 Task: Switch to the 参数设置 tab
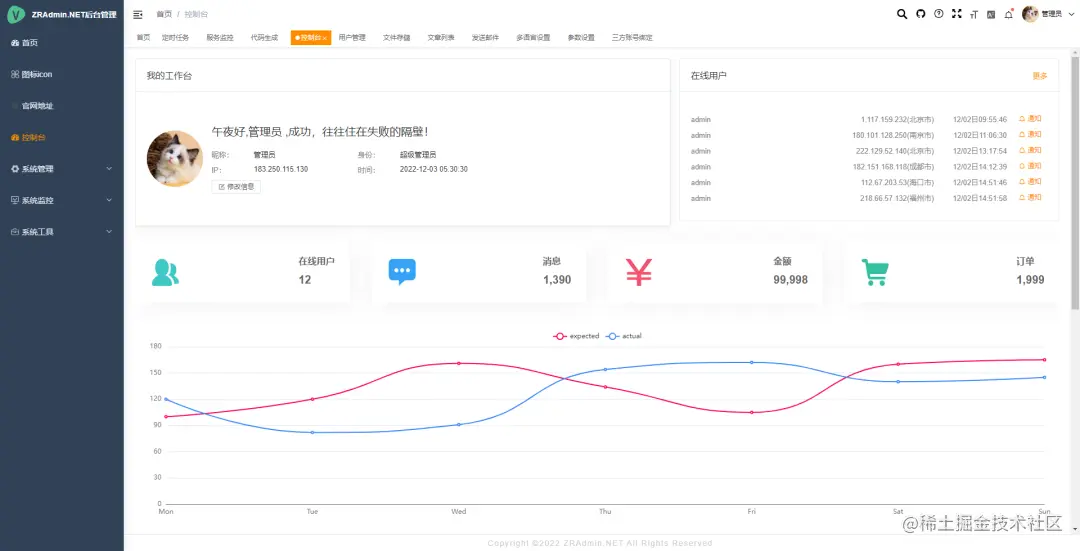(581, 38)
